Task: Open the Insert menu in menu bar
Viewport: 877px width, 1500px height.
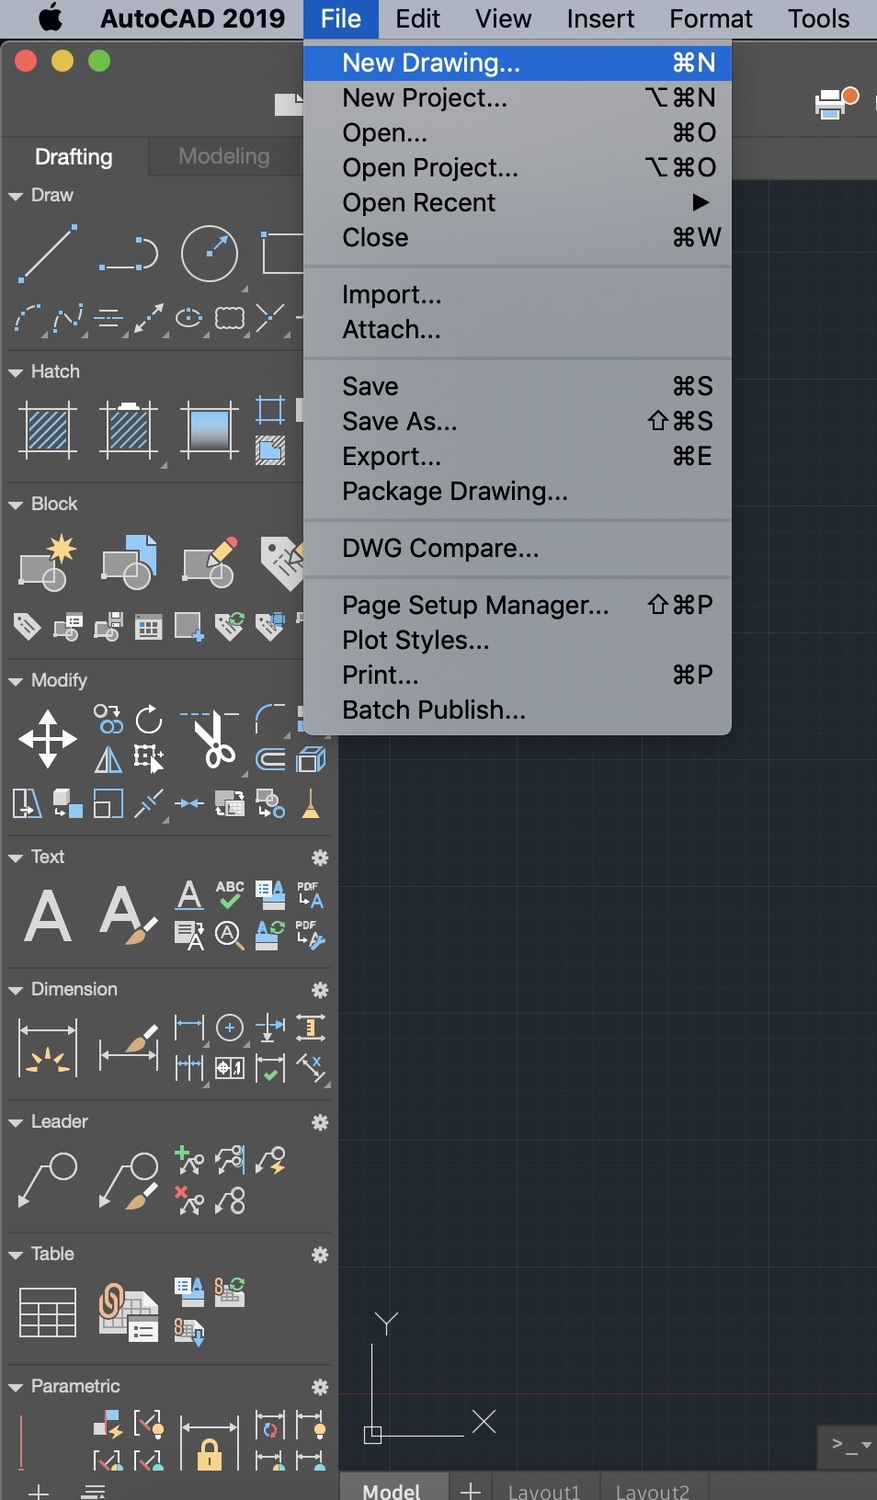Action: pos(601,19)
